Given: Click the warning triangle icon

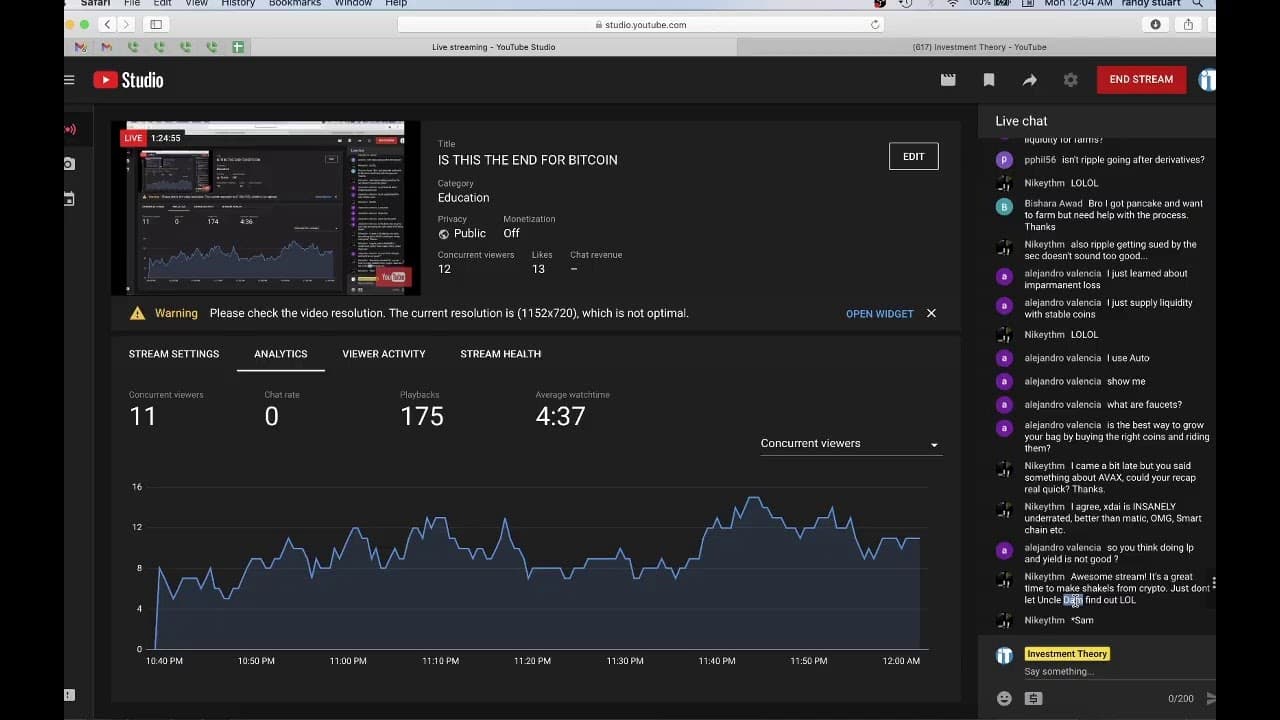Looking at the screenshot, I should pyautogui.click(x=138, y=313).
